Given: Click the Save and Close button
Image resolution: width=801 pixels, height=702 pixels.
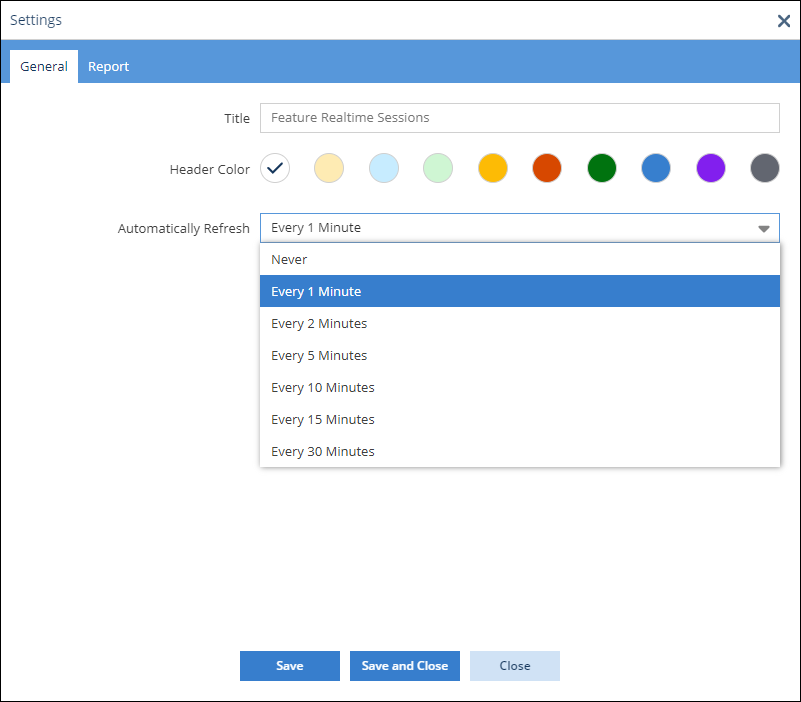Looking at the screenshot, I should [x=405, y=666].
